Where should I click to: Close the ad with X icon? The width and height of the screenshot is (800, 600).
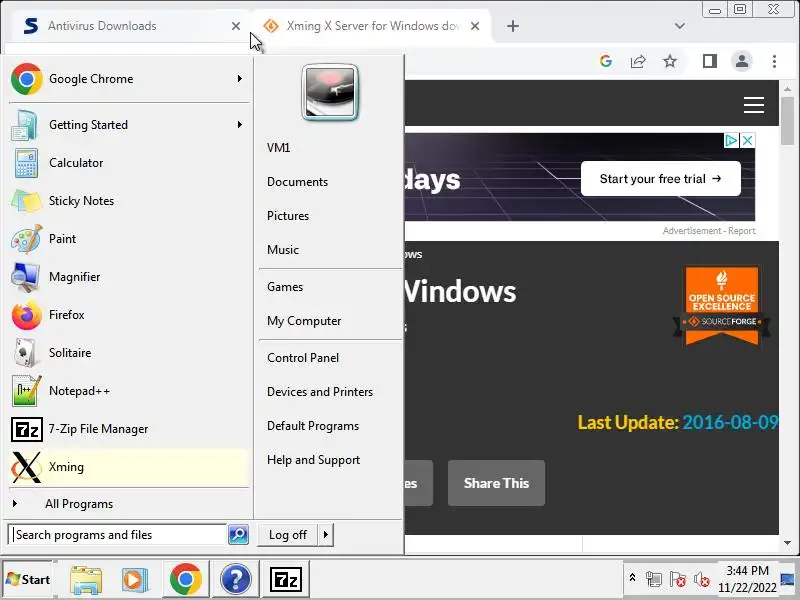(747, 140)
